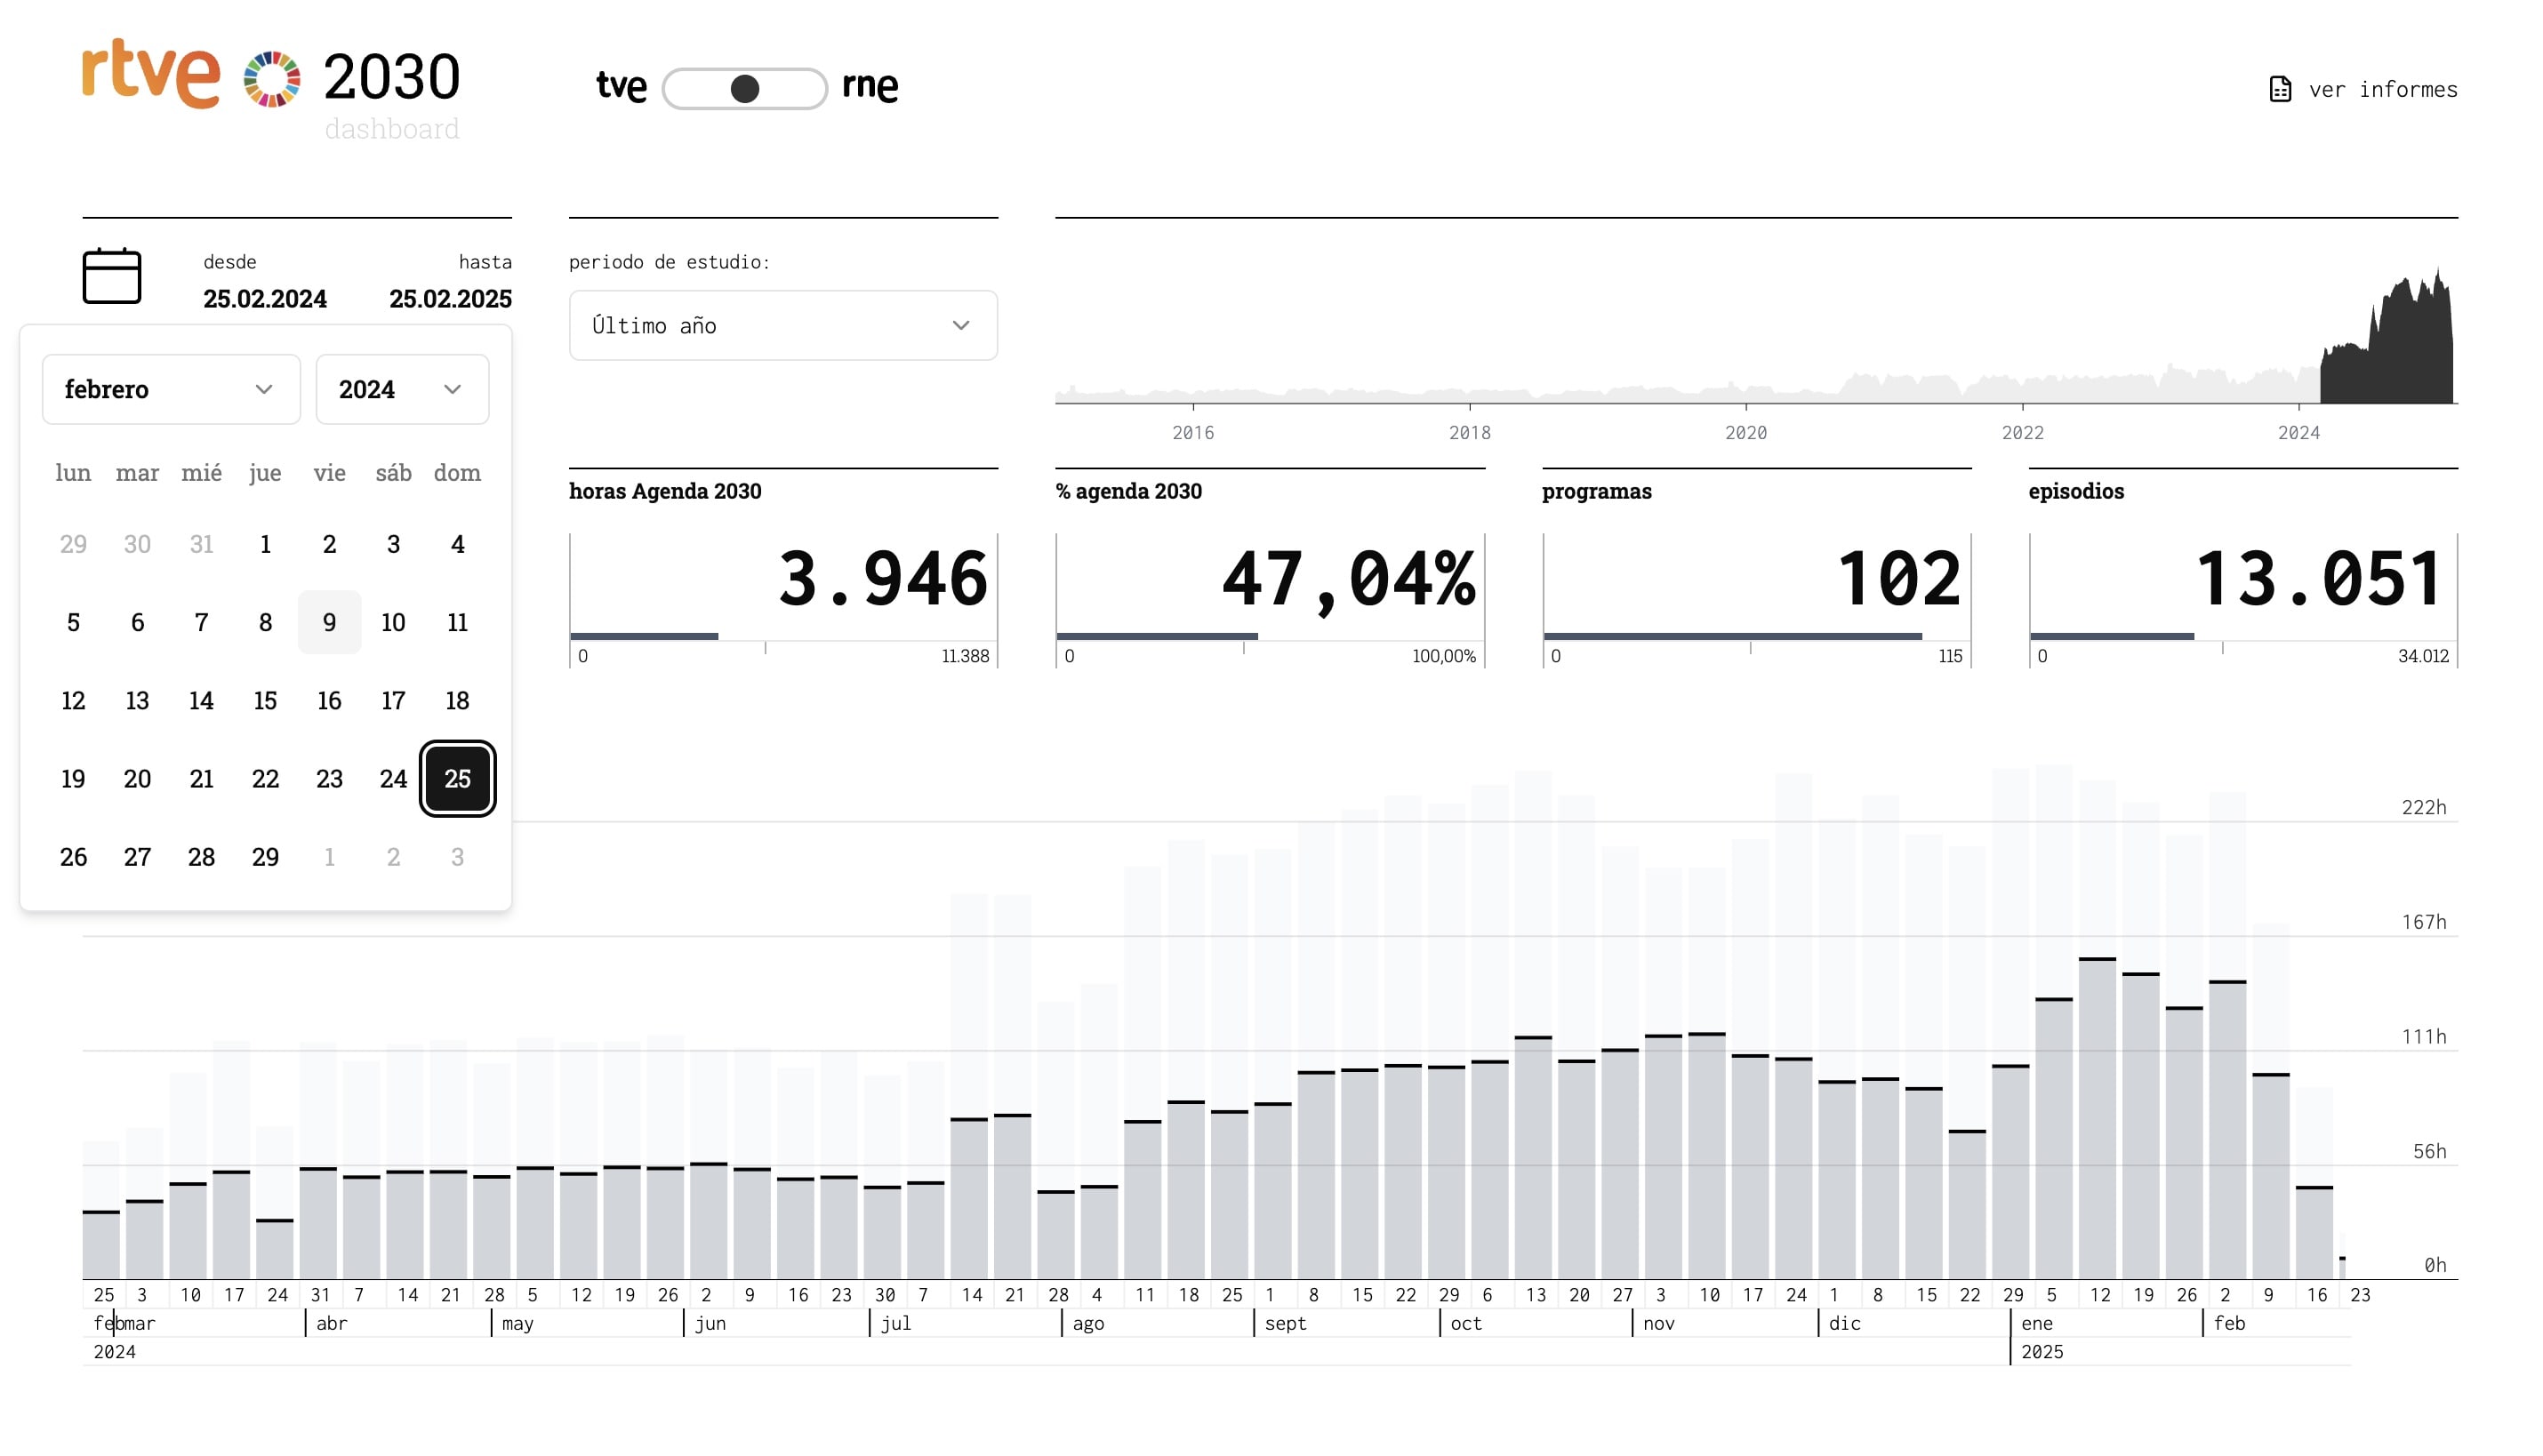The width and height of the screenshot is (2543, 1456).
Task: Click the episodios count 13.051
Action: (2318, 579)
